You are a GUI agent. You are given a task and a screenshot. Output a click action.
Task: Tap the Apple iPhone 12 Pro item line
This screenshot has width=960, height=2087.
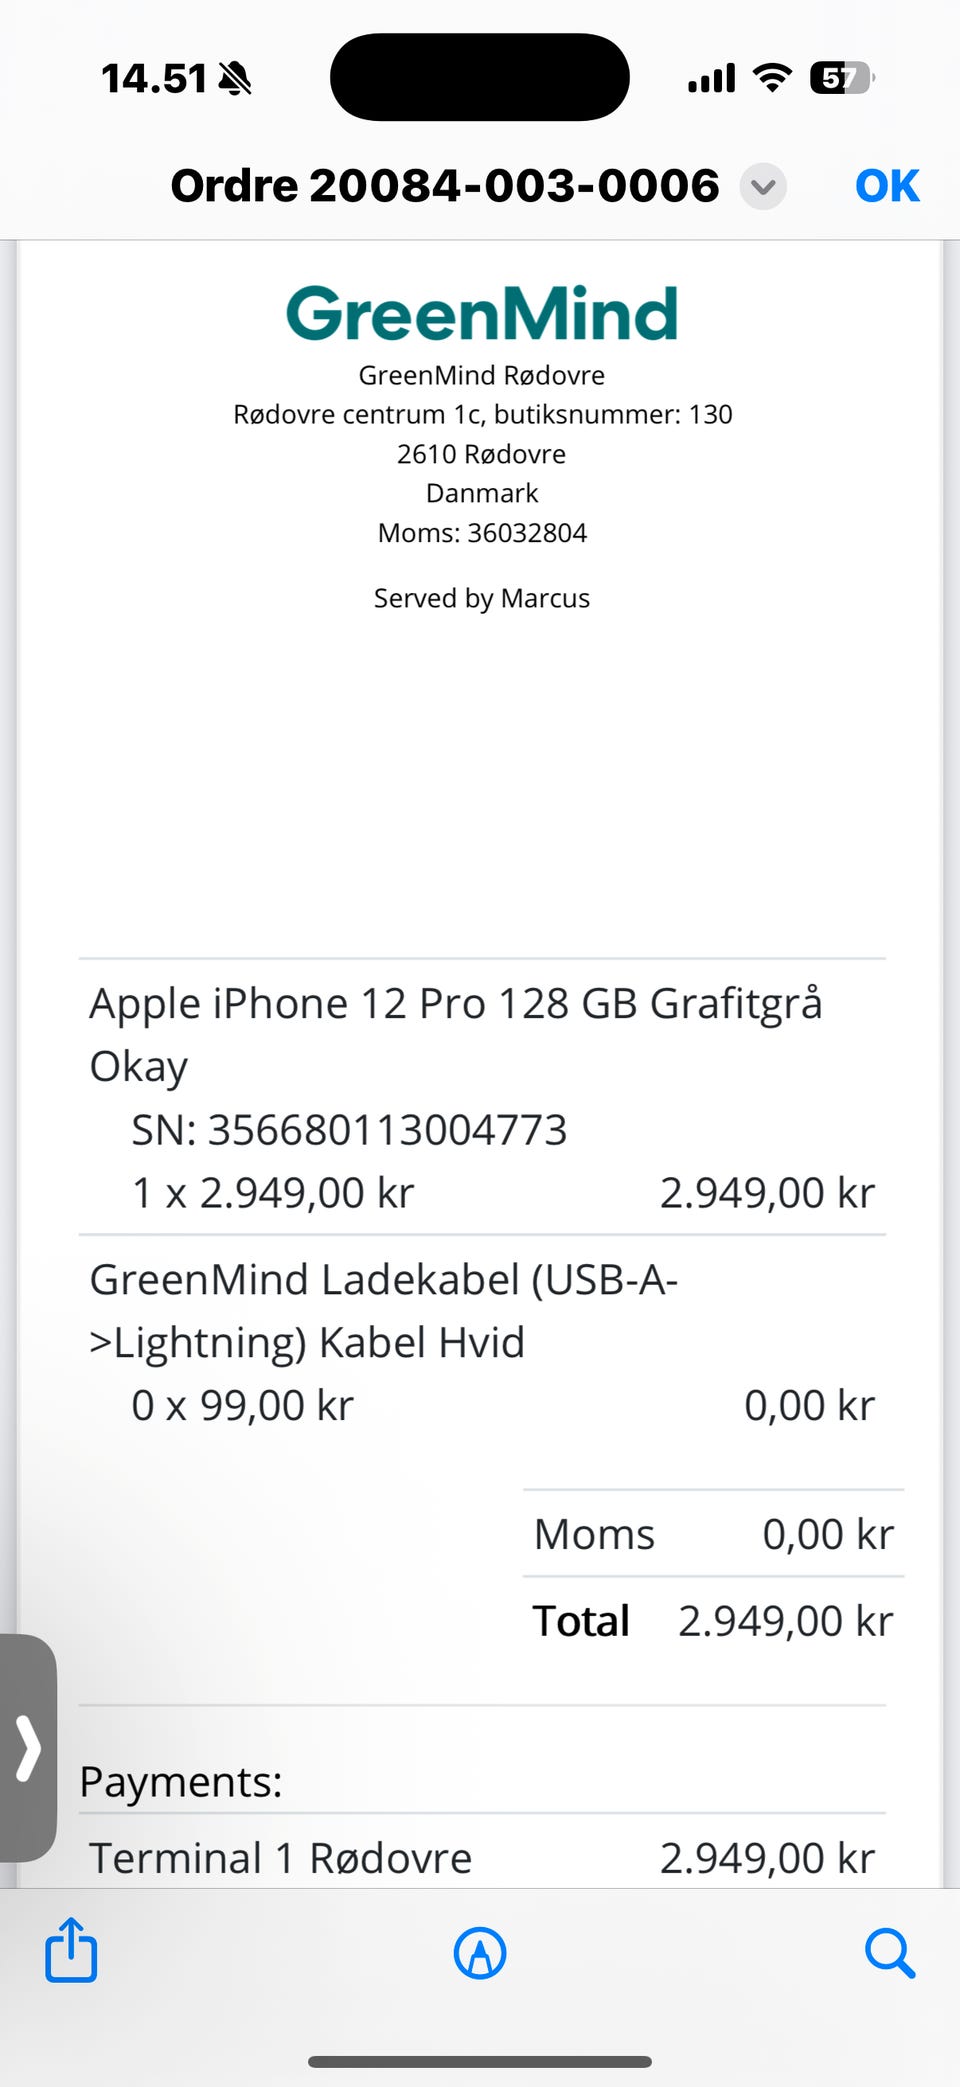click(455, 1004)
